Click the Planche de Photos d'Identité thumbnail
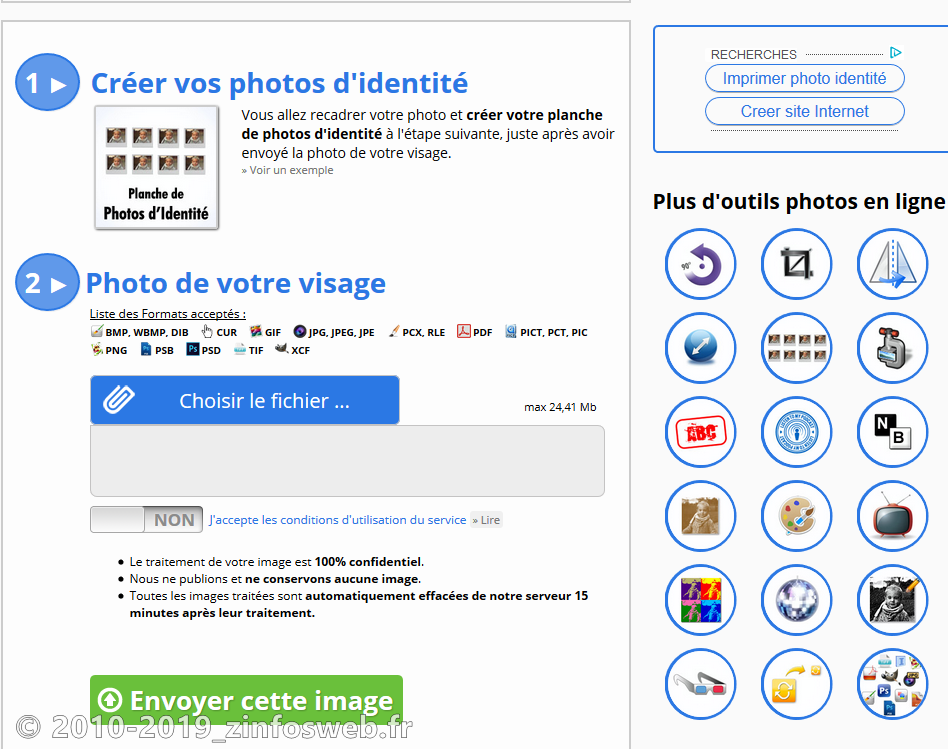The height and width of the screenshot is (749, 948). (156, 166)
